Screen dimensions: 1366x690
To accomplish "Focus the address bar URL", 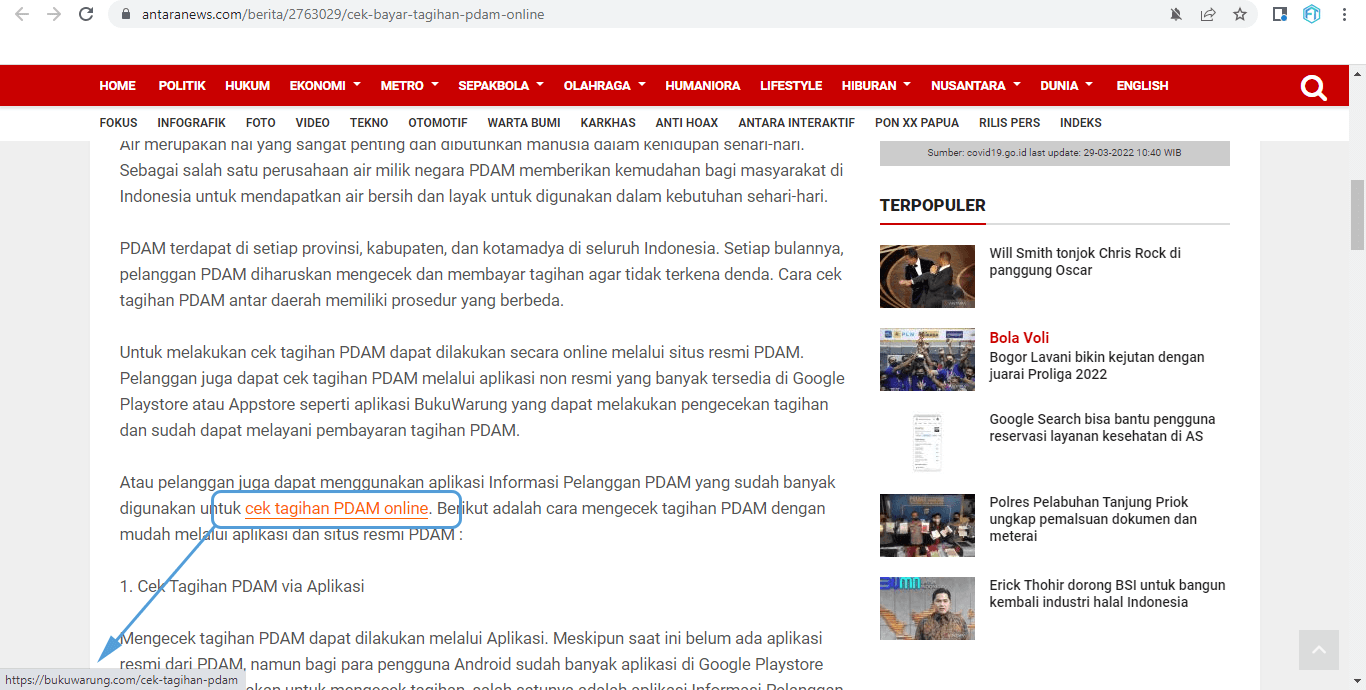I will [x=343, y=15].
